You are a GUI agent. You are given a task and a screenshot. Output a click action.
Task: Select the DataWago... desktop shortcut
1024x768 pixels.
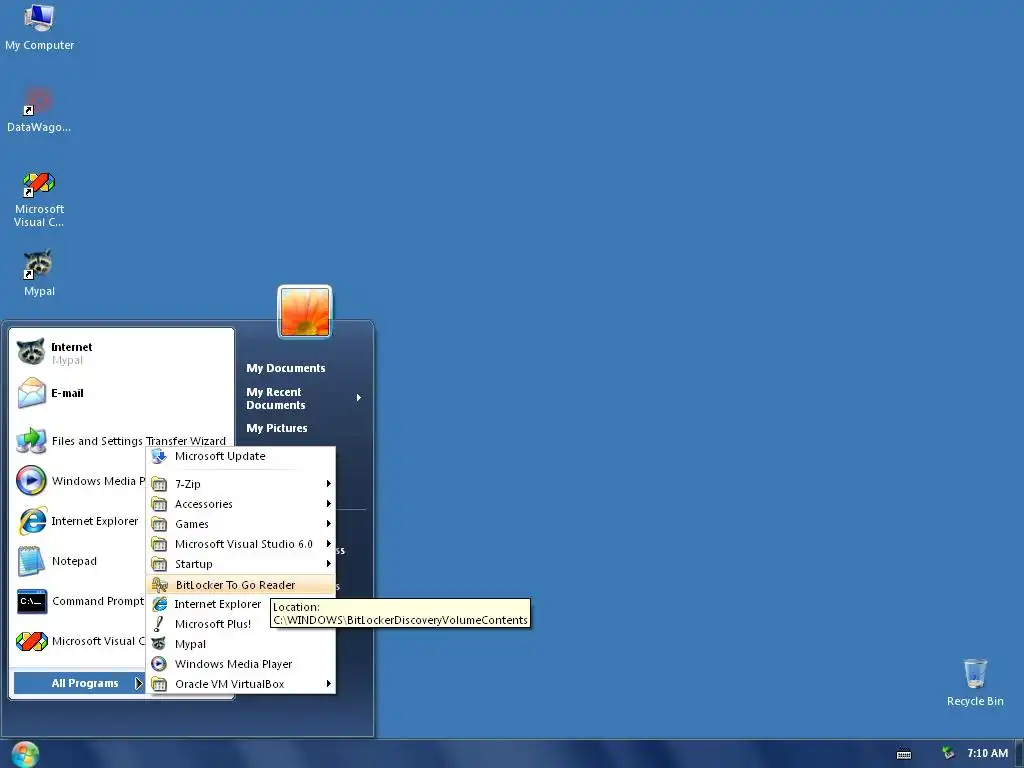39,110
